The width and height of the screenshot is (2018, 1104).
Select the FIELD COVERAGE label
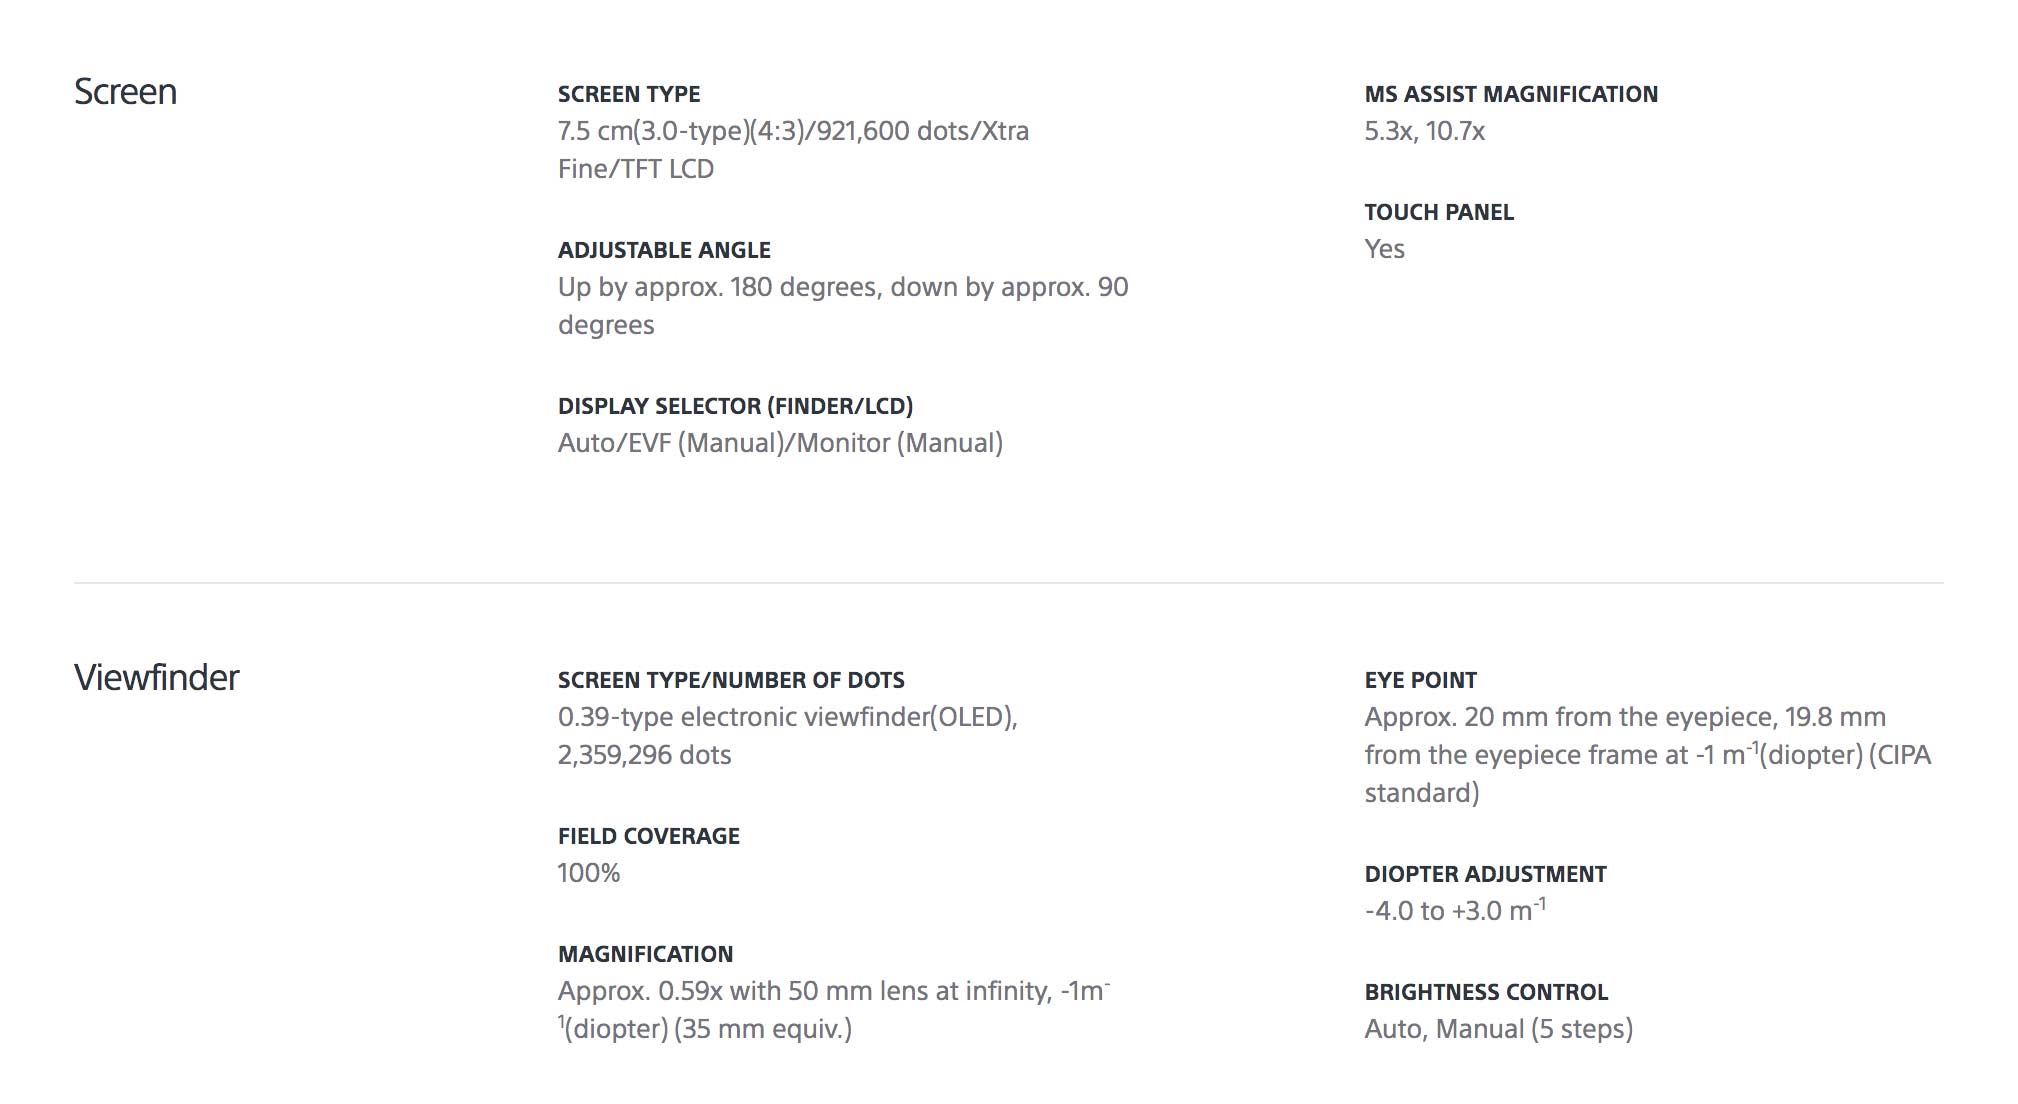(x=649, y=836)
